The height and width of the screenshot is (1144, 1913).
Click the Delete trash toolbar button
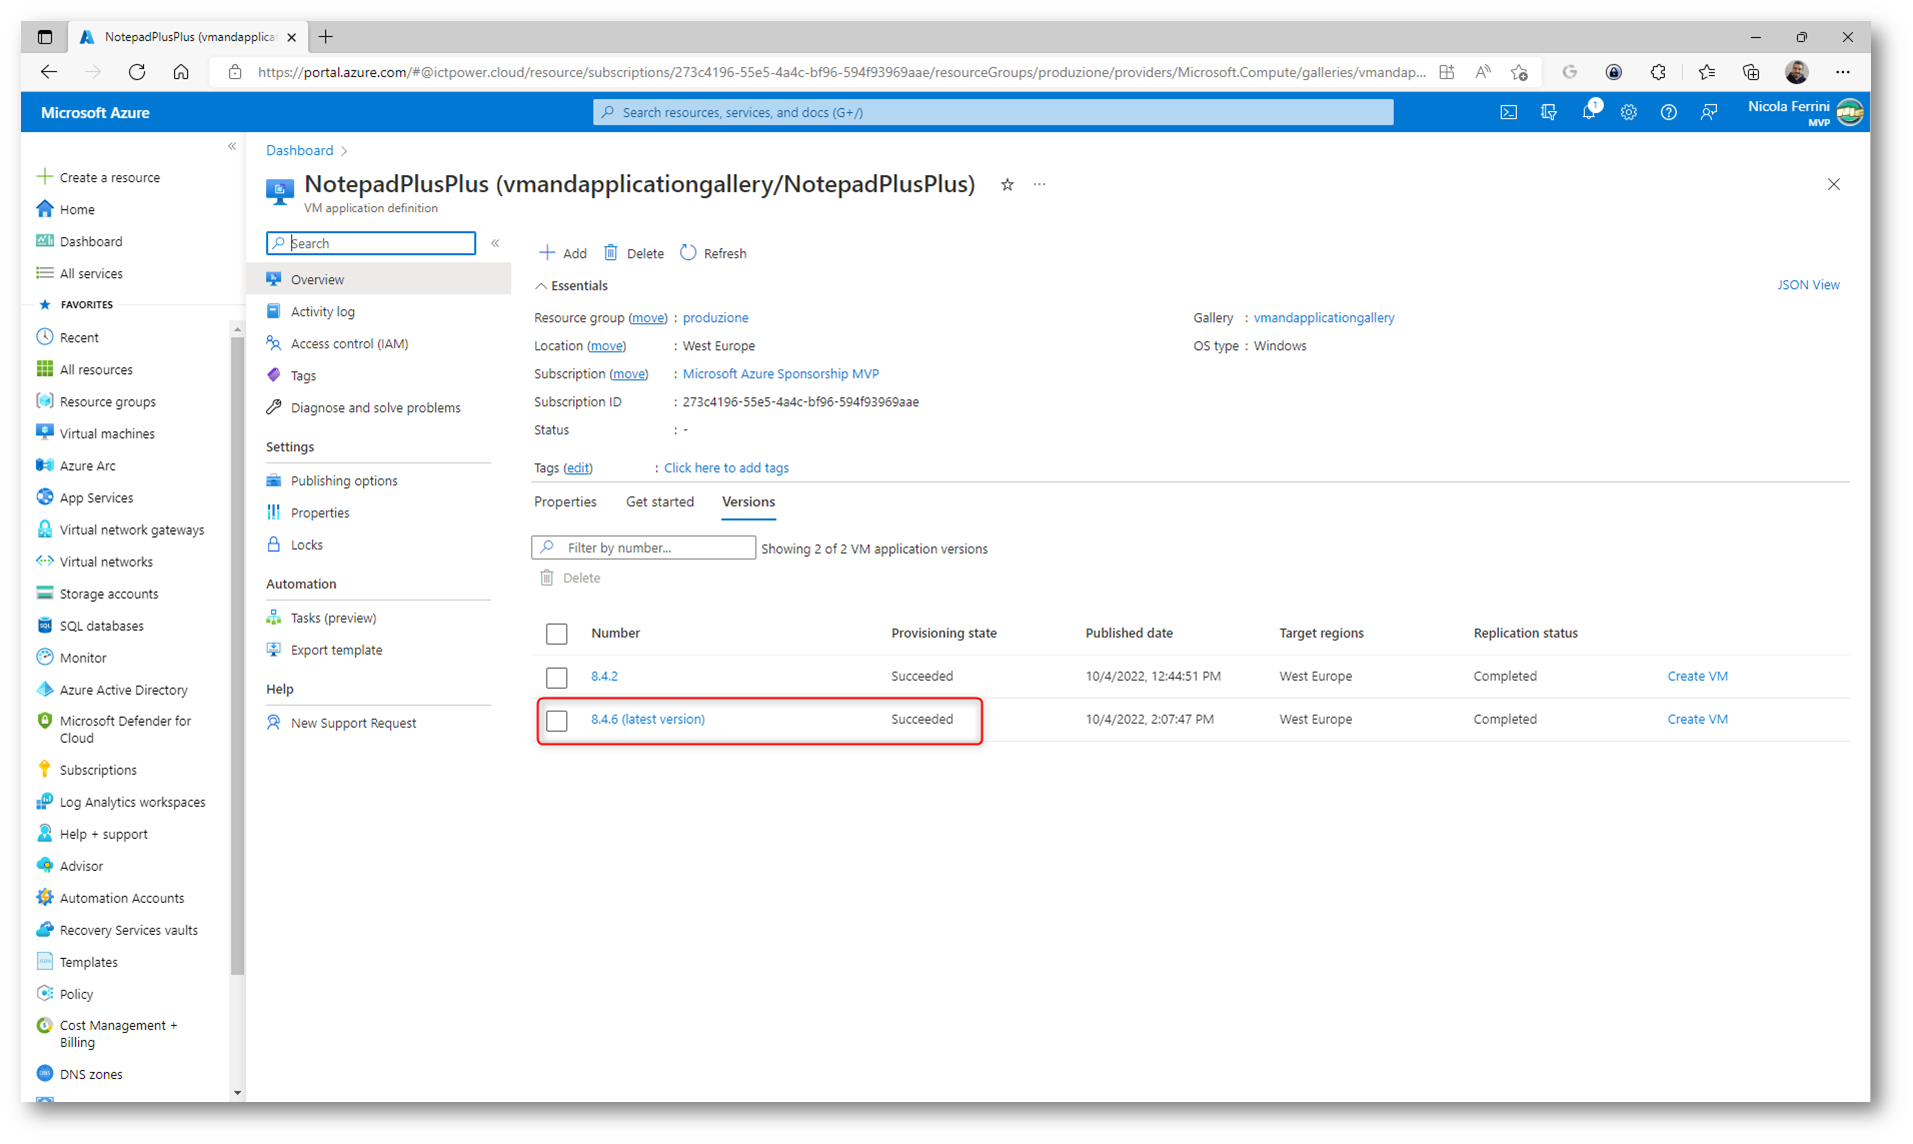click(x=634, y=253)
